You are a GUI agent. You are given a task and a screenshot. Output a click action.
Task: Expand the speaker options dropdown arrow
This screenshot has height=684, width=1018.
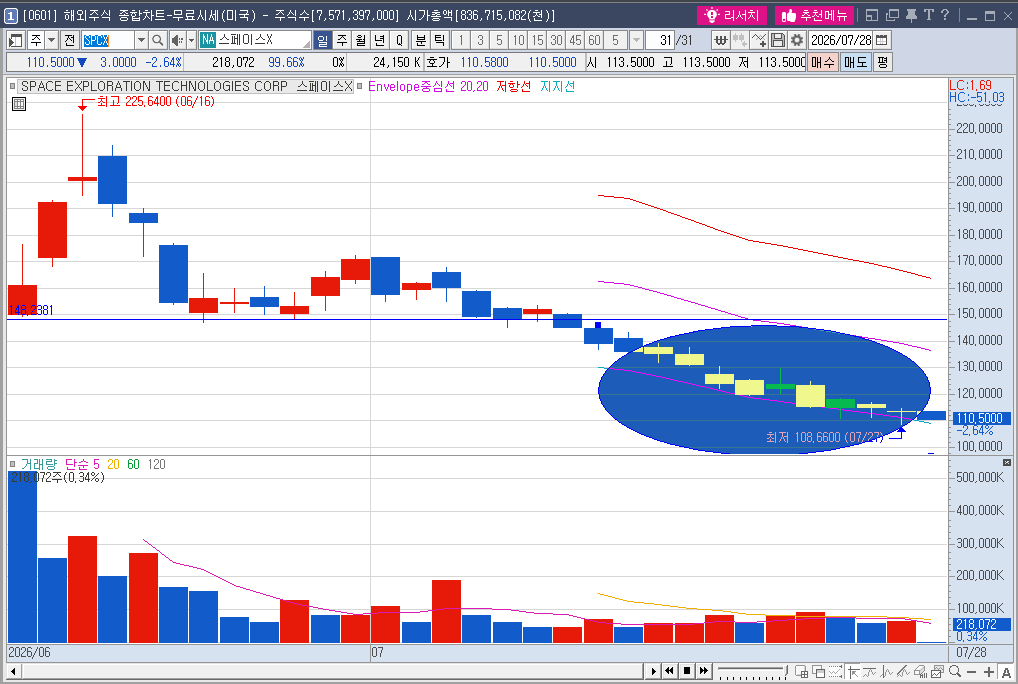pyautogui.click(x=191, y=40)
